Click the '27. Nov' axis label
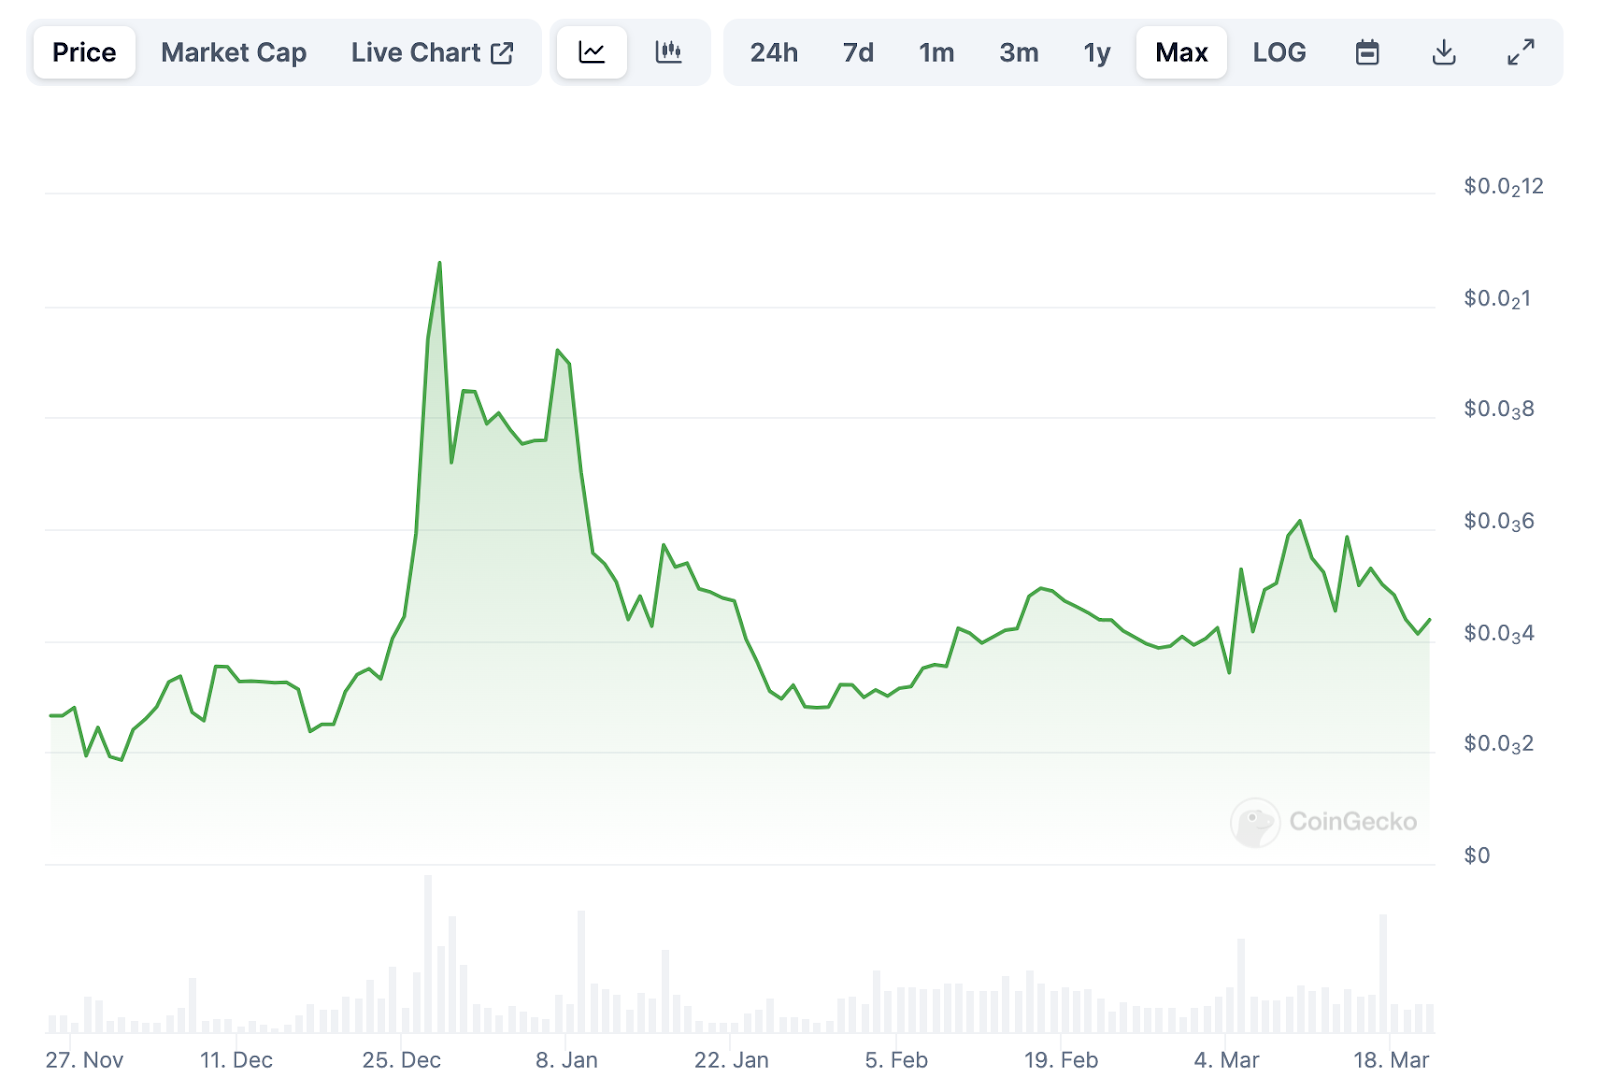The image size is (1600, 1092). (84, 1060)
